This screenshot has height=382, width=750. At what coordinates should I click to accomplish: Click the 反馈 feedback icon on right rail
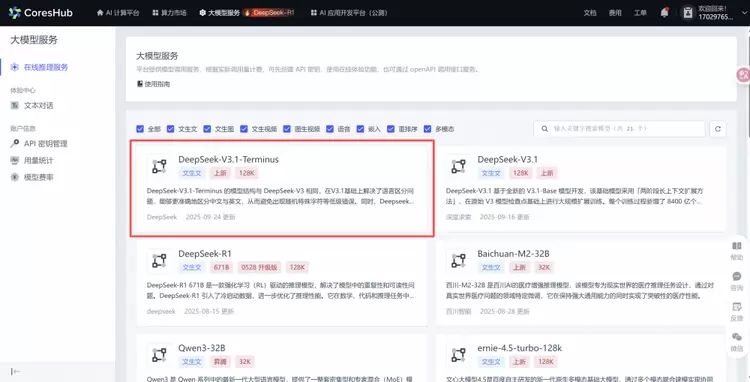[x=737, y=311]
